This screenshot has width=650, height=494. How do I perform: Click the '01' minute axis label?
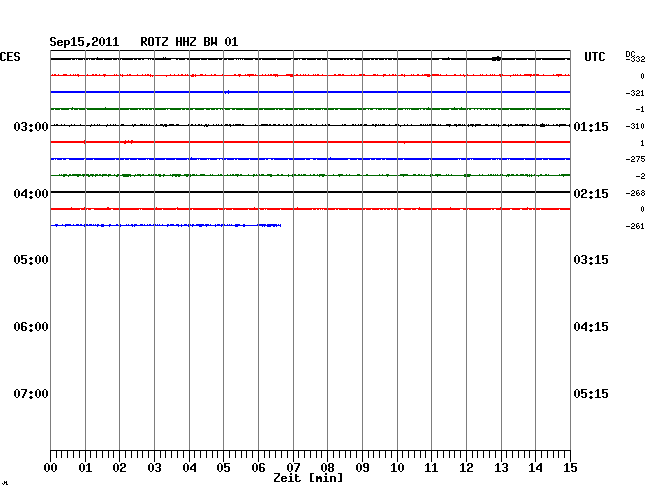pos(85,468)
